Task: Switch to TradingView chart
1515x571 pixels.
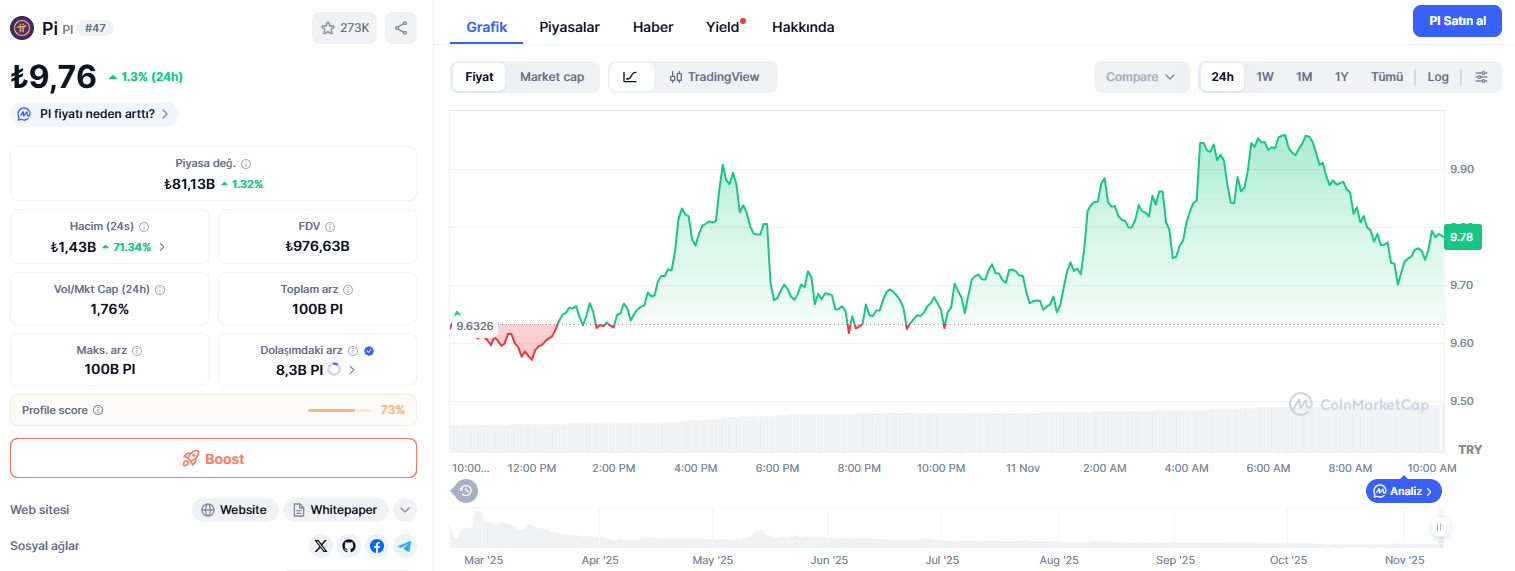Action: (715, 77)
